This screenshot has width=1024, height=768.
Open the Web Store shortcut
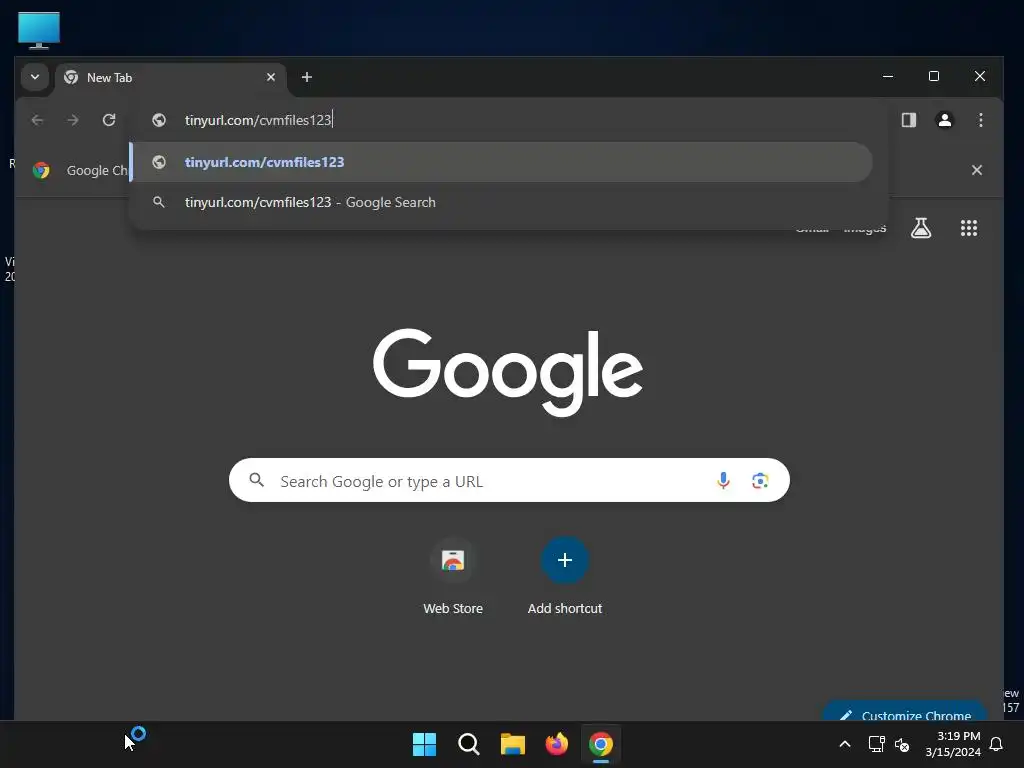click(x=453, y=577)
